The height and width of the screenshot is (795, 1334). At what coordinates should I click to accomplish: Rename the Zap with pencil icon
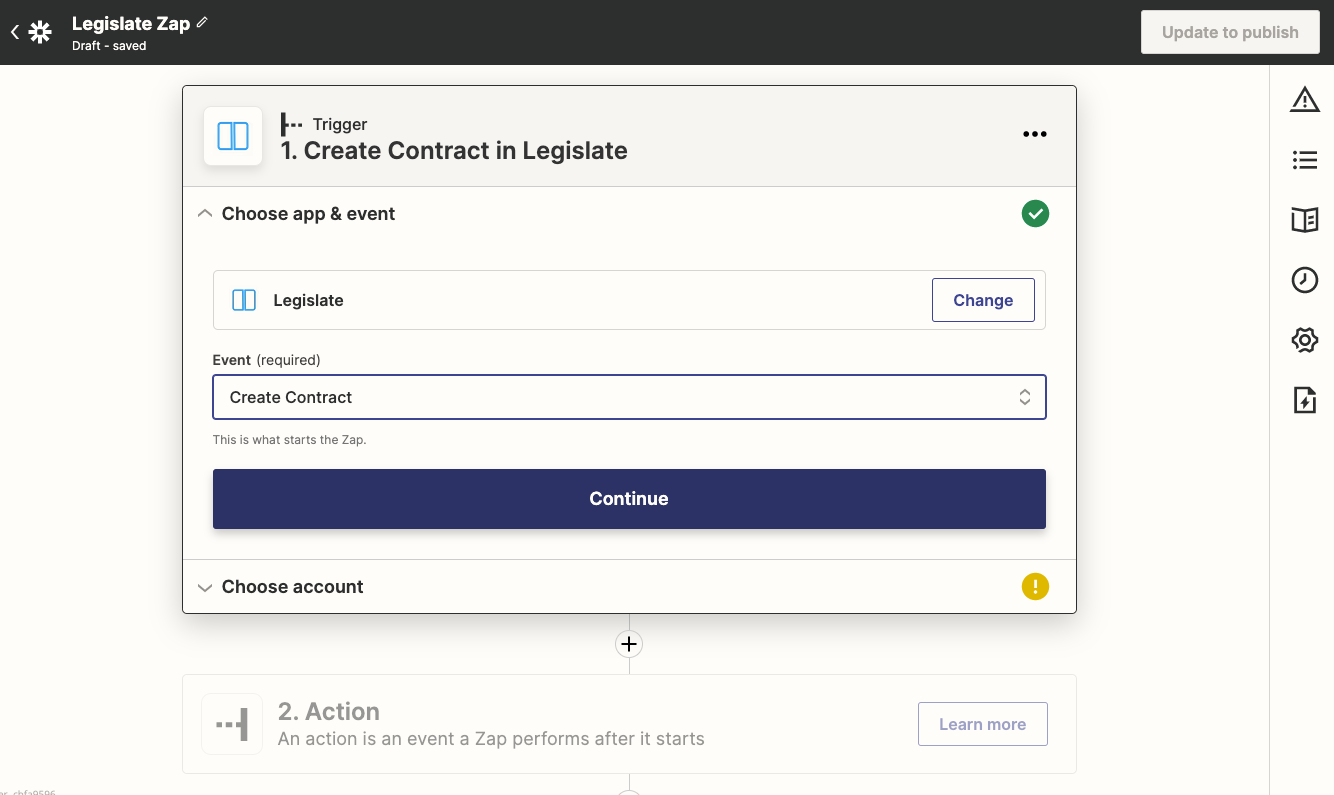202,22
